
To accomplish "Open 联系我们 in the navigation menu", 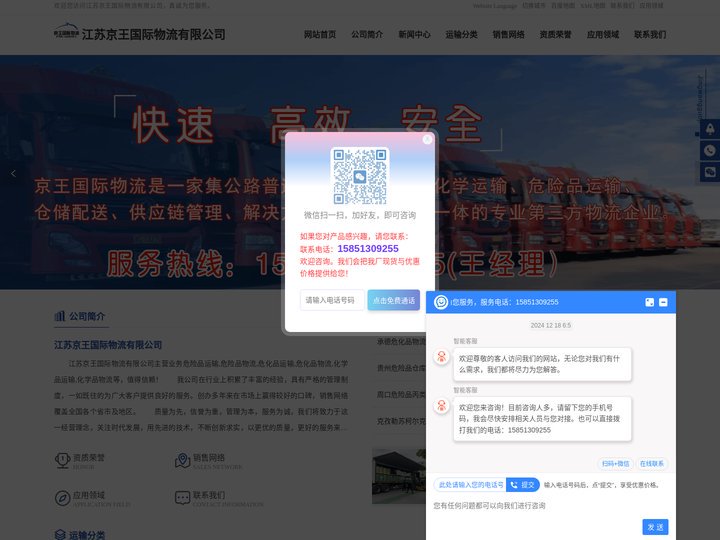I will point(650,34).
